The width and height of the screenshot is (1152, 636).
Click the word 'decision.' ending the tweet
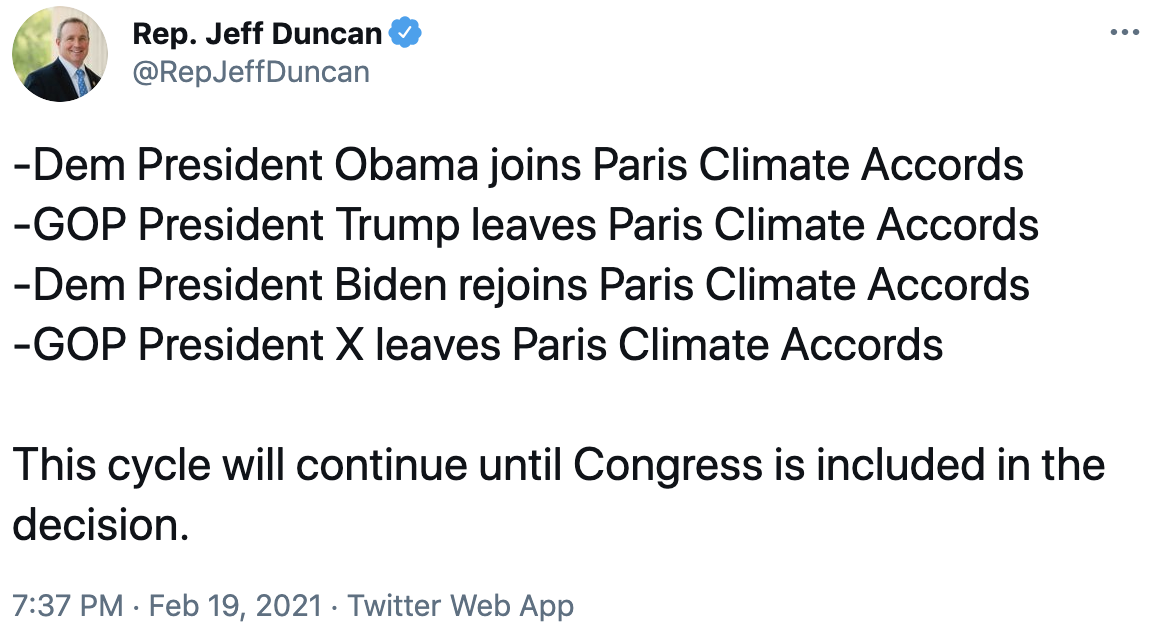coord(100,525)
